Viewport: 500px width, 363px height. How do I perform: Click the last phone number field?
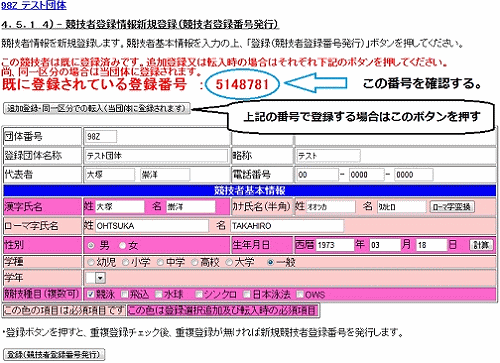pyautogui.click(x=414, y=175)
